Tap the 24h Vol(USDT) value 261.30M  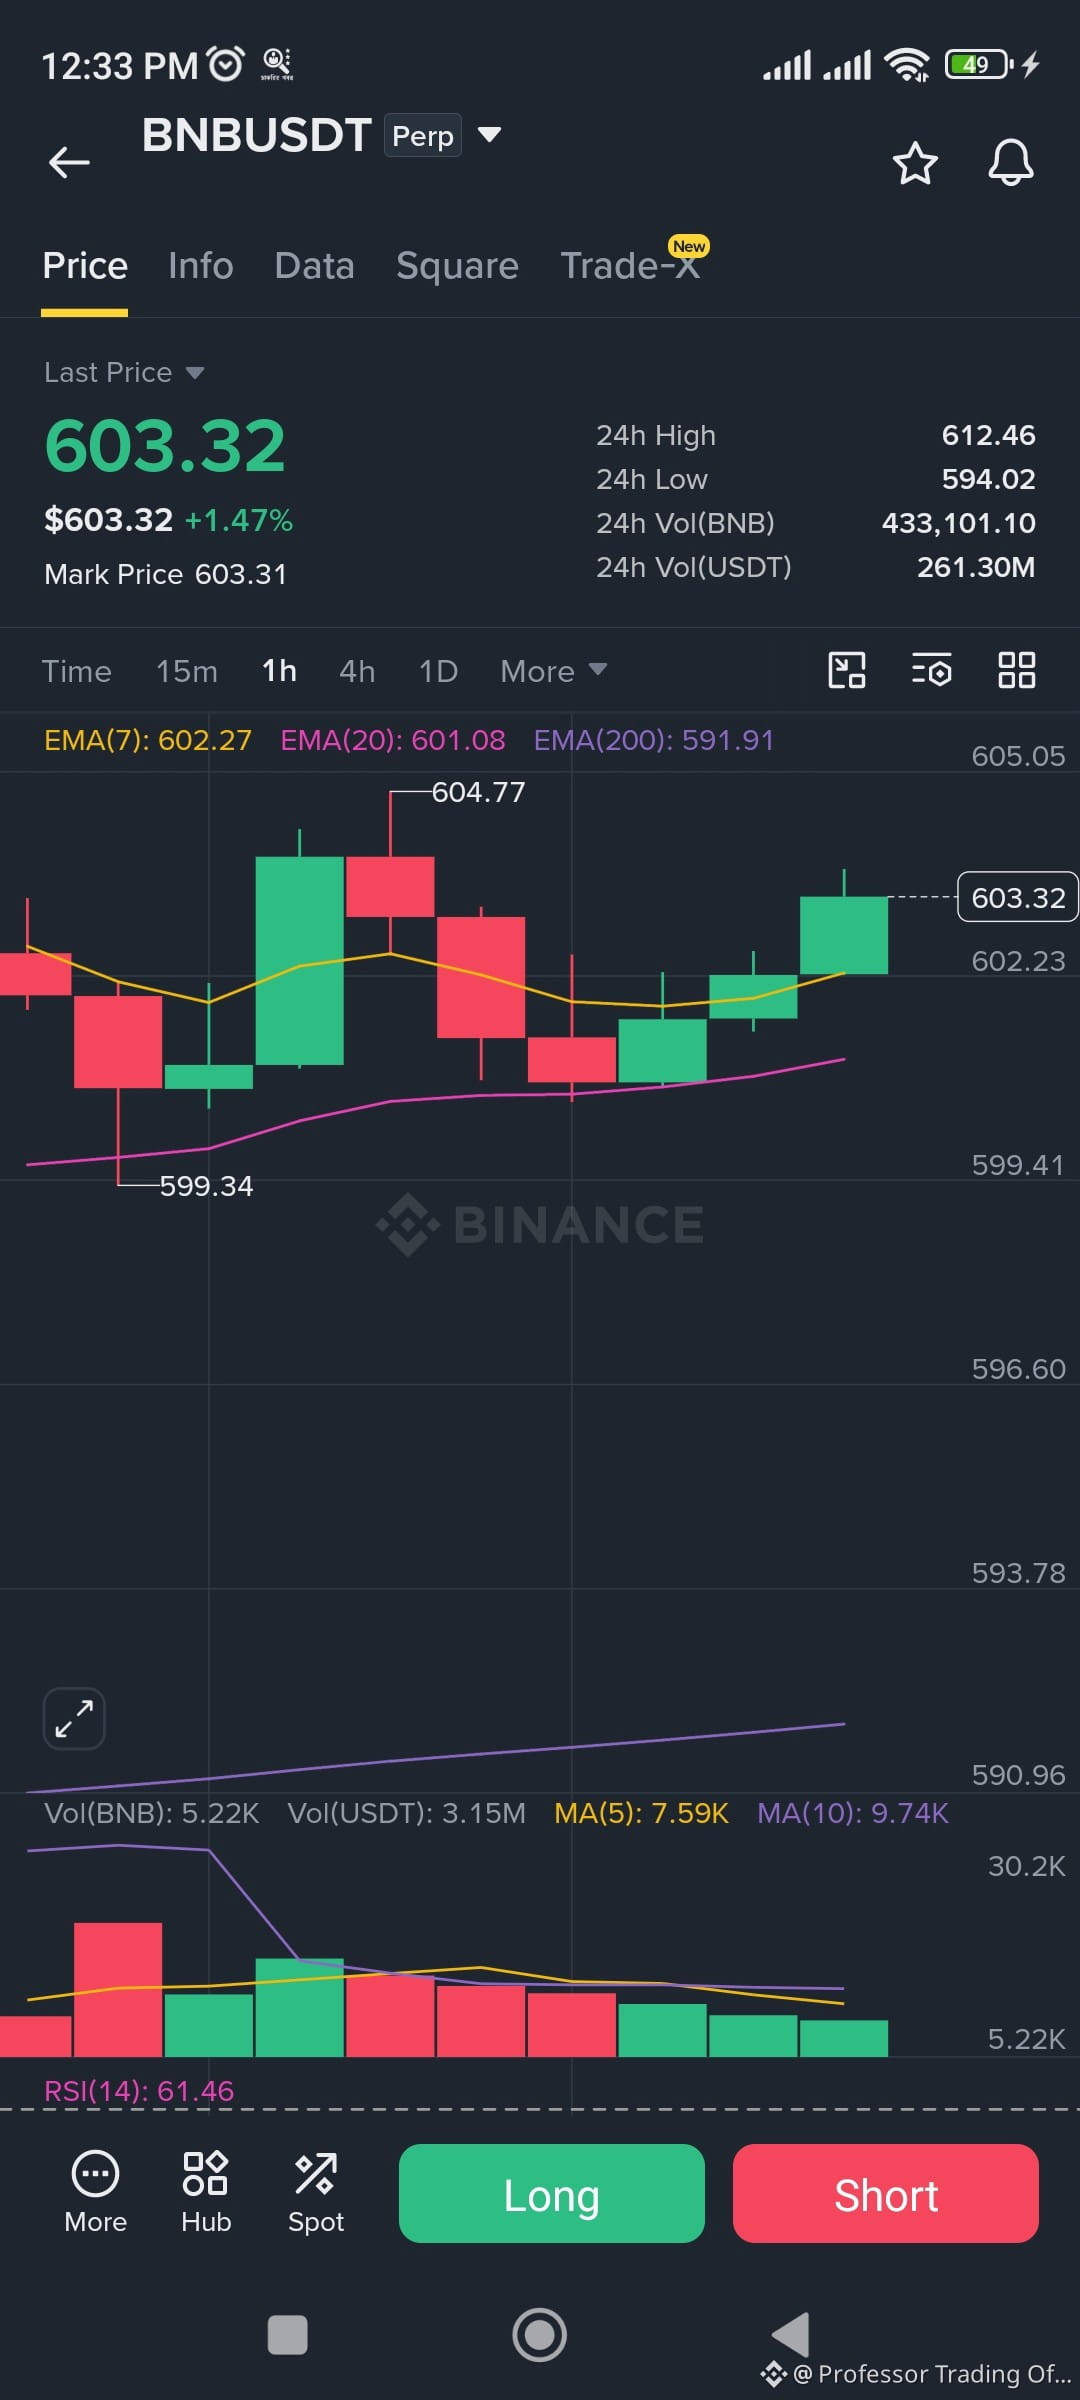tap(976, 567)
